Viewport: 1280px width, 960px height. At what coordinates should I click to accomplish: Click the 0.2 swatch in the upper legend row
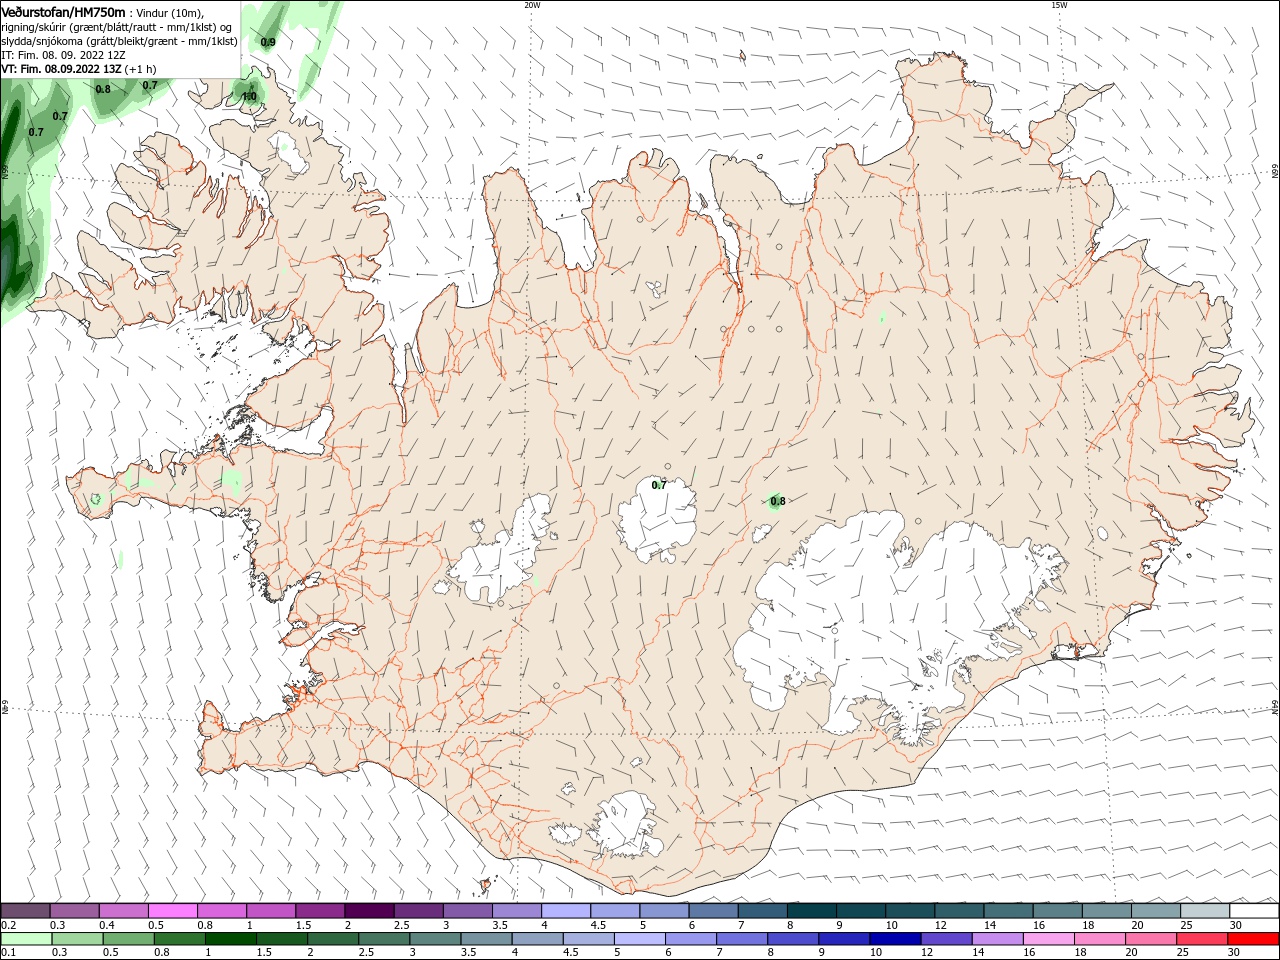point(25,910)
